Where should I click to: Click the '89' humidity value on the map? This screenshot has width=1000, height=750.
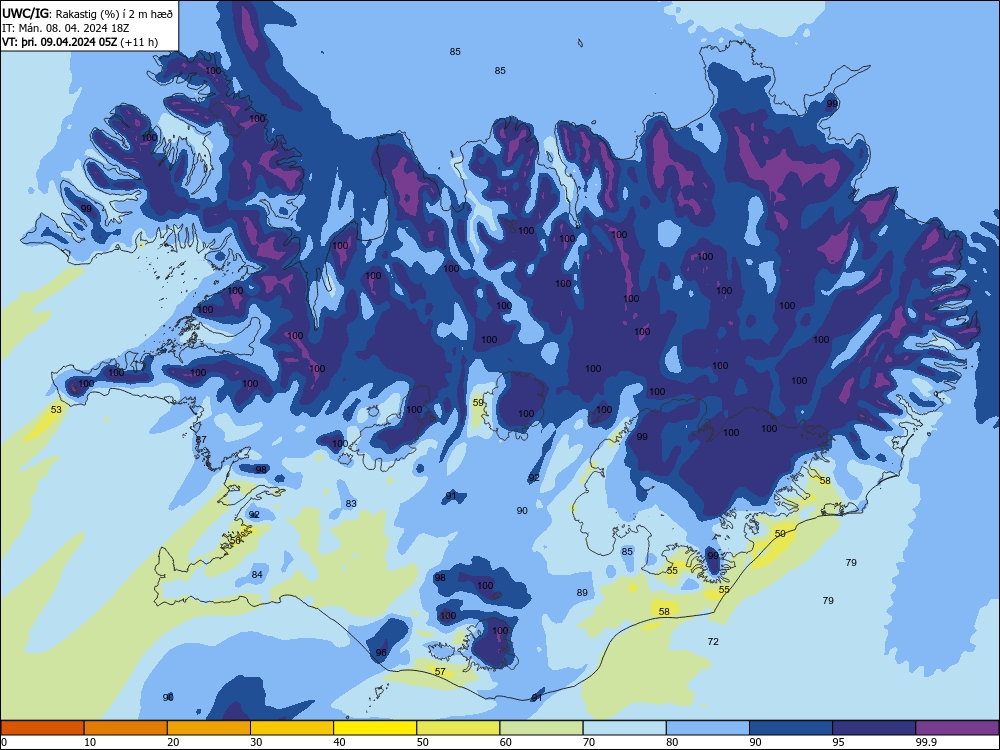point(582,592)
